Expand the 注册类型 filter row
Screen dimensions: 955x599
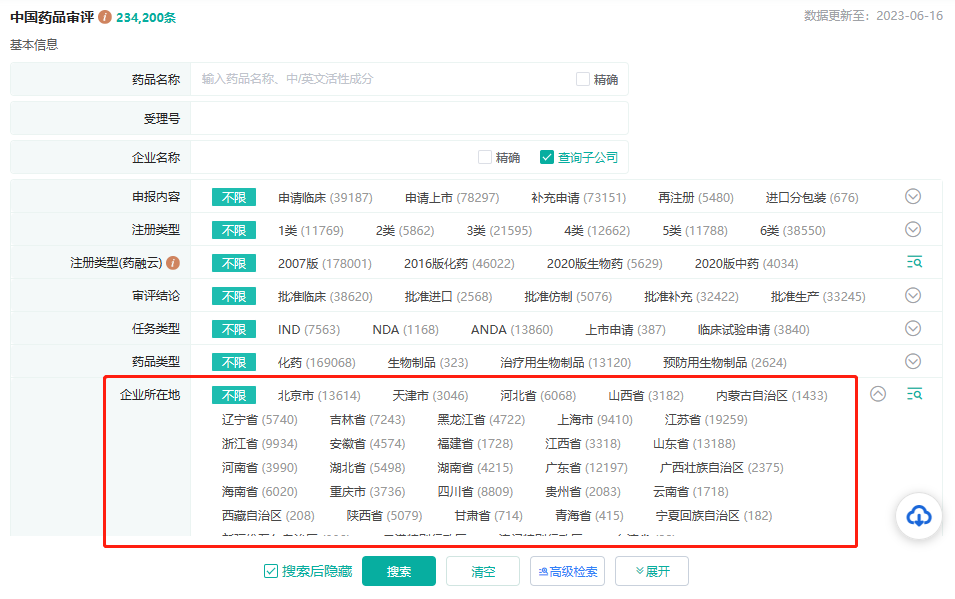click(913, 230)
